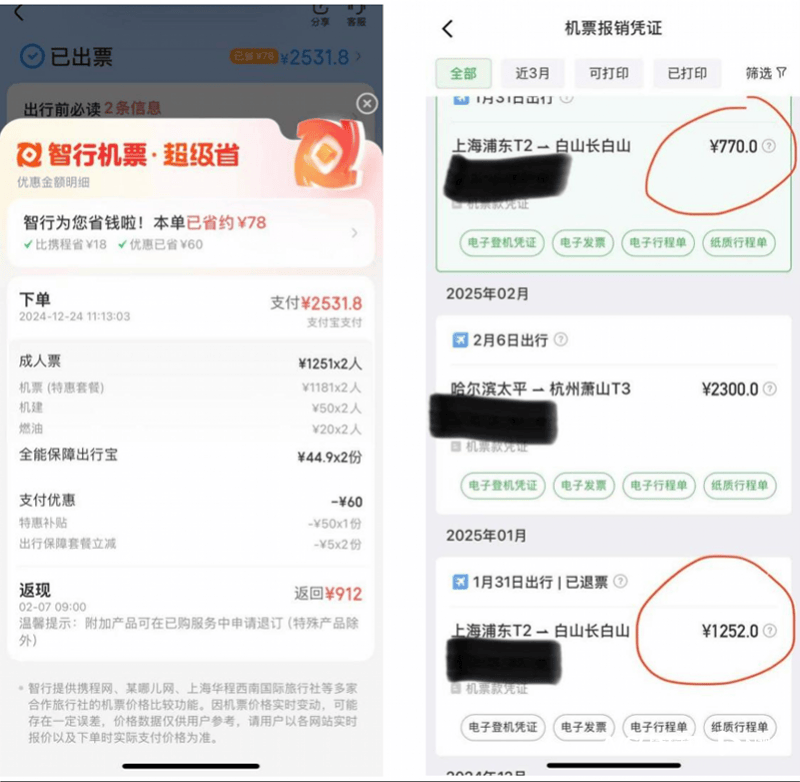Switch to the 可打印 tab
The height and width of the screenshot is (782, 800).
tap(609, 73)
